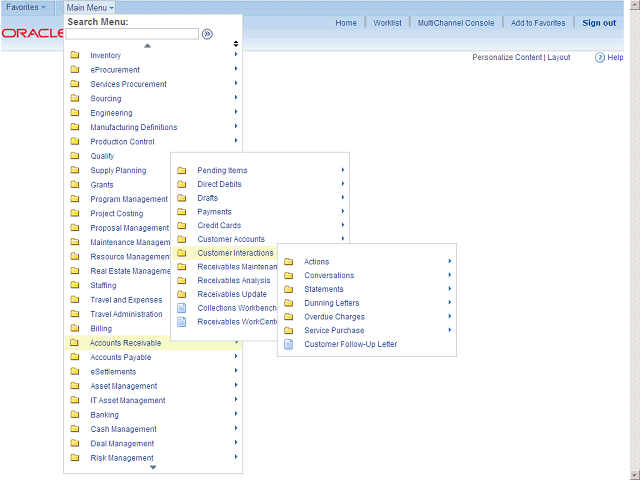Expand the Conversations submenu arrow
Screen dimensions: 640x480
[450, 275]
